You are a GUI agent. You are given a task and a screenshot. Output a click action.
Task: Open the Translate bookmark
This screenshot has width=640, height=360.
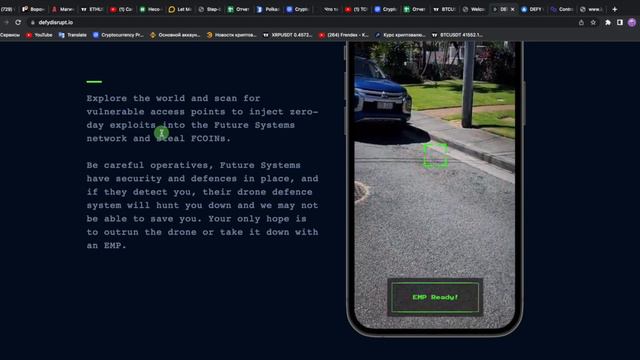coord(73,35)
